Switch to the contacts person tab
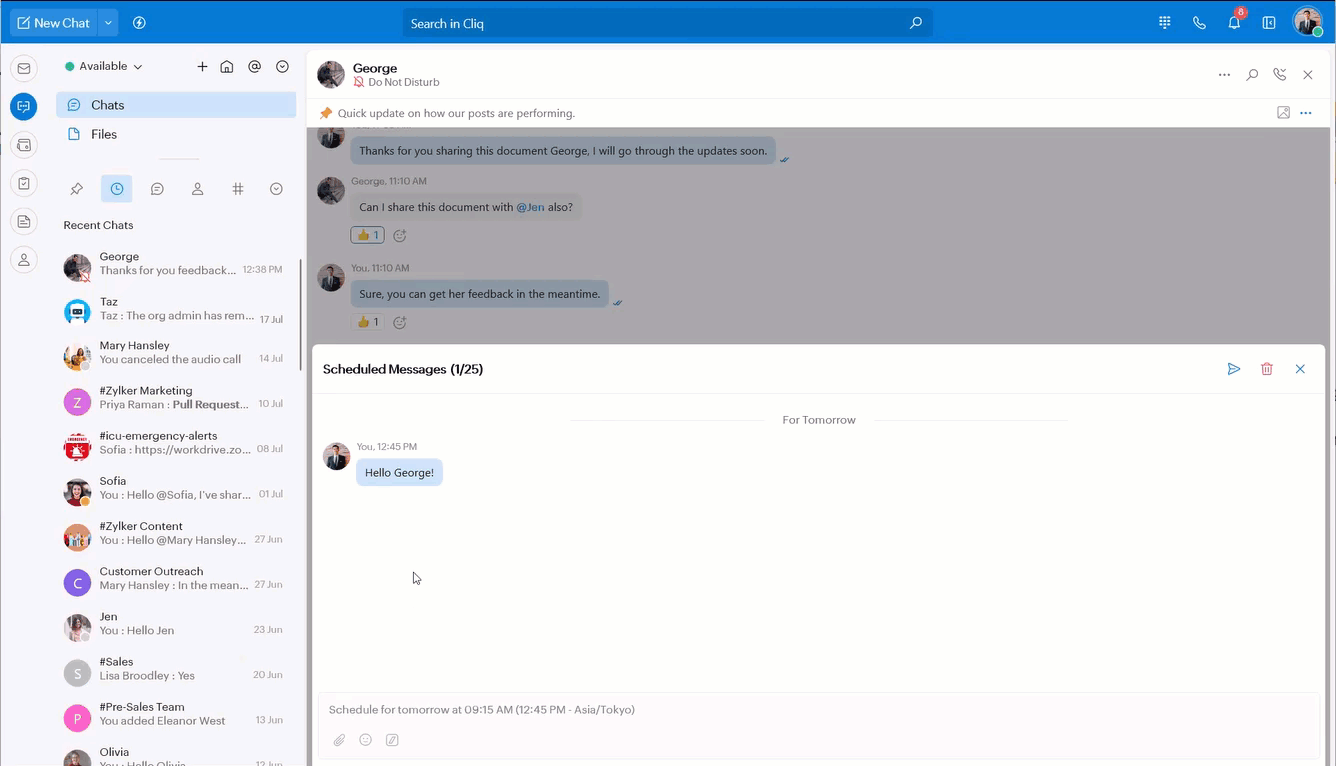1336x766 pixels. (x=197, y=189)
